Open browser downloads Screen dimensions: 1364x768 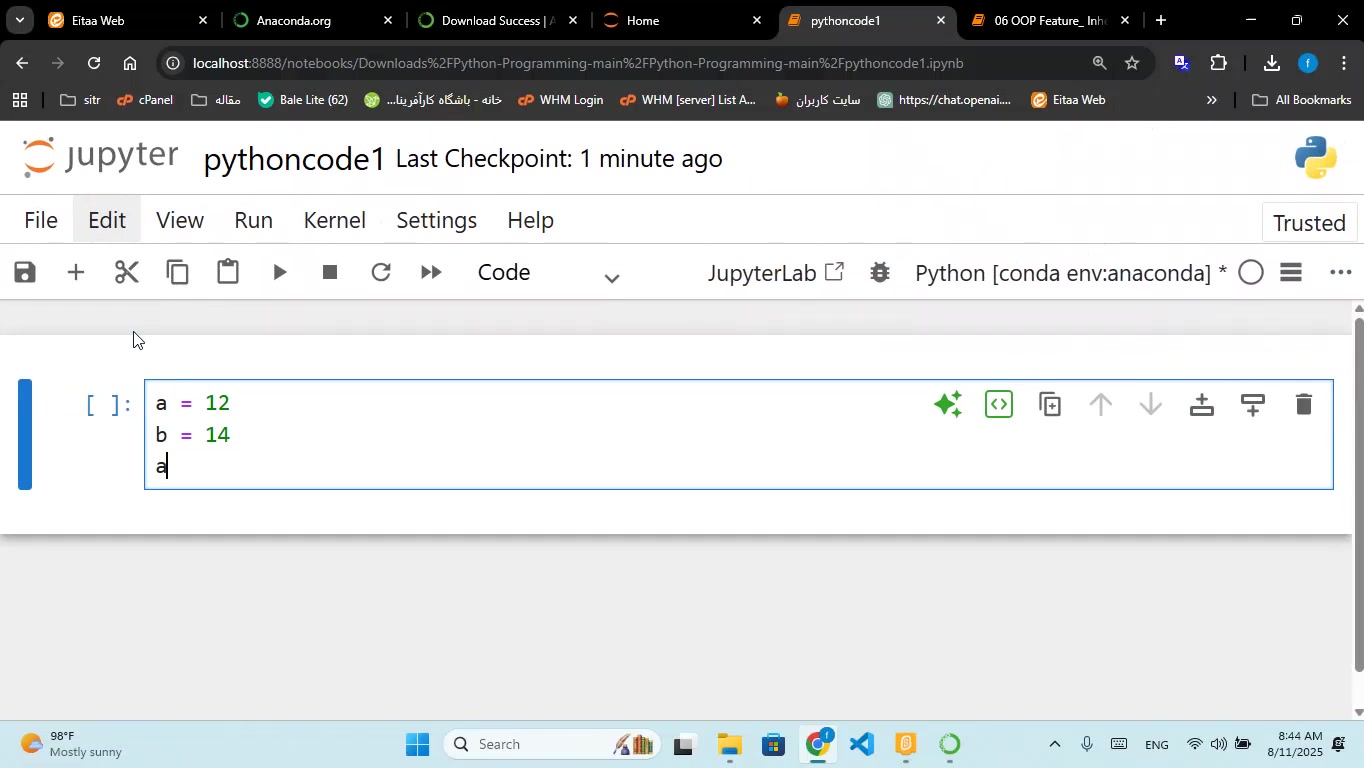tap(1271, 63)
